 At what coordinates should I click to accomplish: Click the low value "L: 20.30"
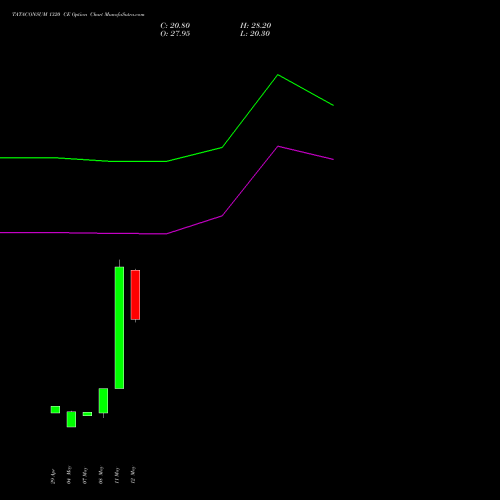pos(255,34)
